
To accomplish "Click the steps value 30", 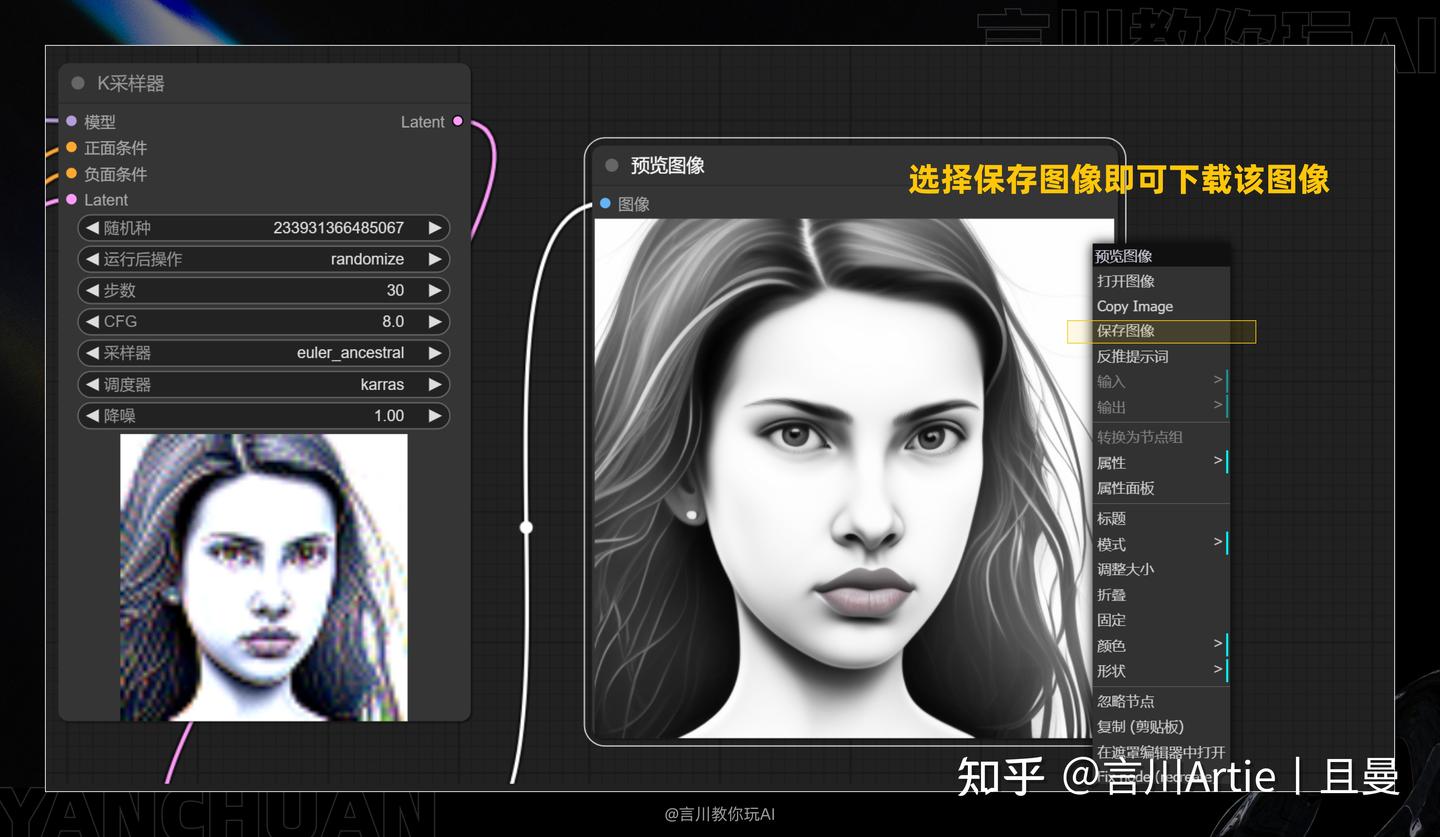I will coord(396,291).
